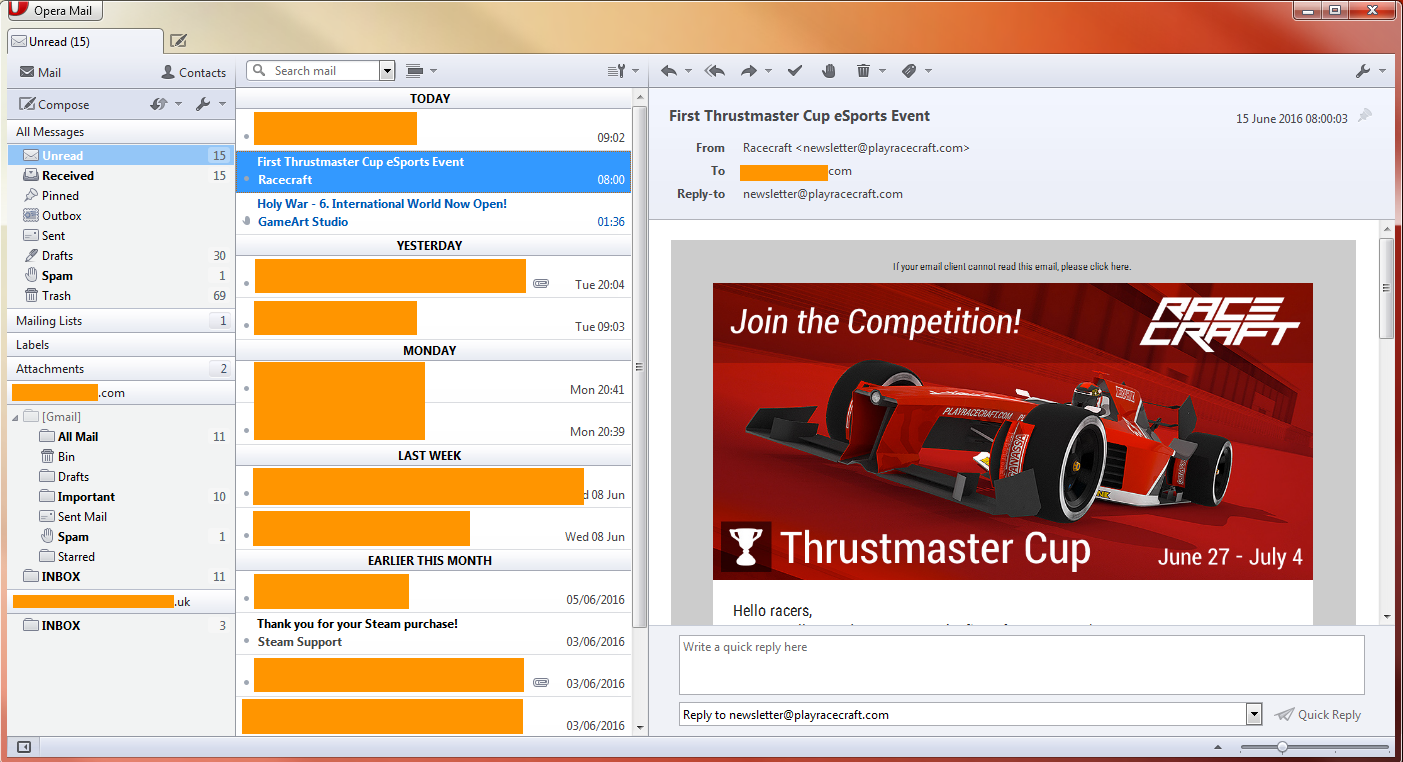Toggle the panel show/hide button at bottom-left
1403x762 pixels.
click(x=24, y=747)
